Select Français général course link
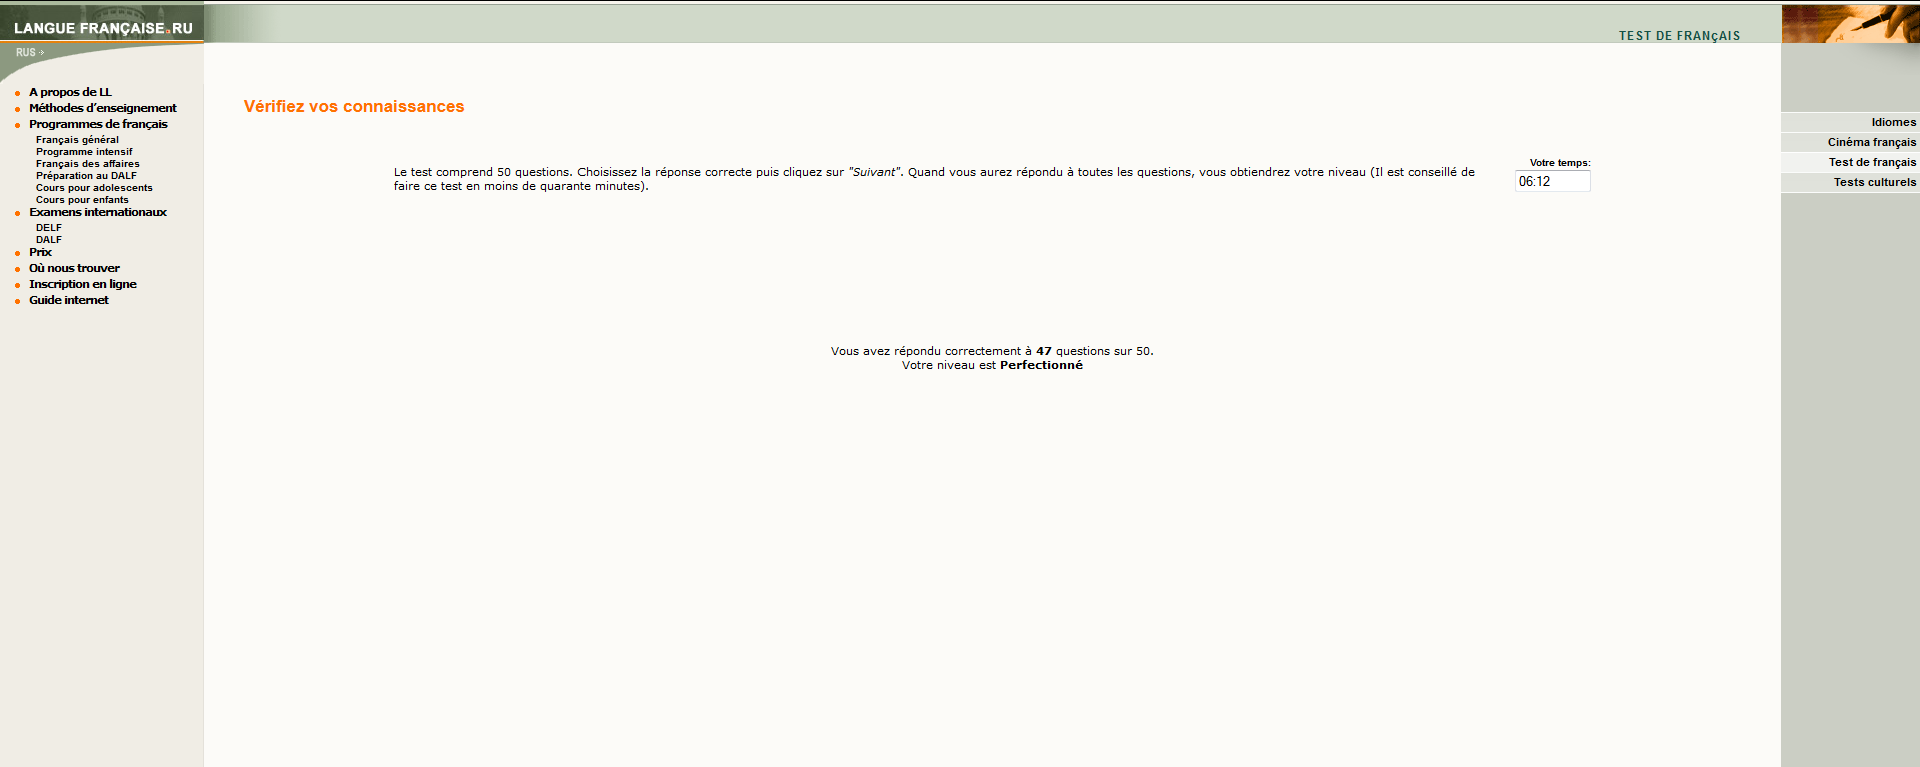 click(77, 140)
